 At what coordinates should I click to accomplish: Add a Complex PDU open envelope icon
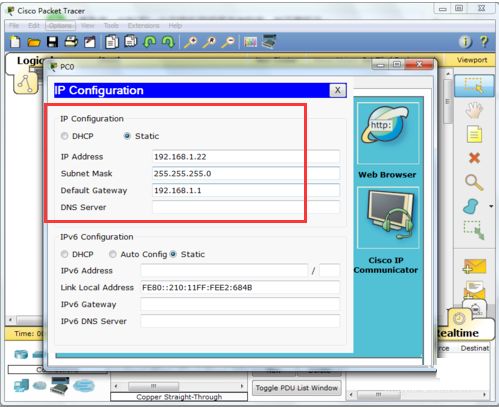click(x=474, y=289)
